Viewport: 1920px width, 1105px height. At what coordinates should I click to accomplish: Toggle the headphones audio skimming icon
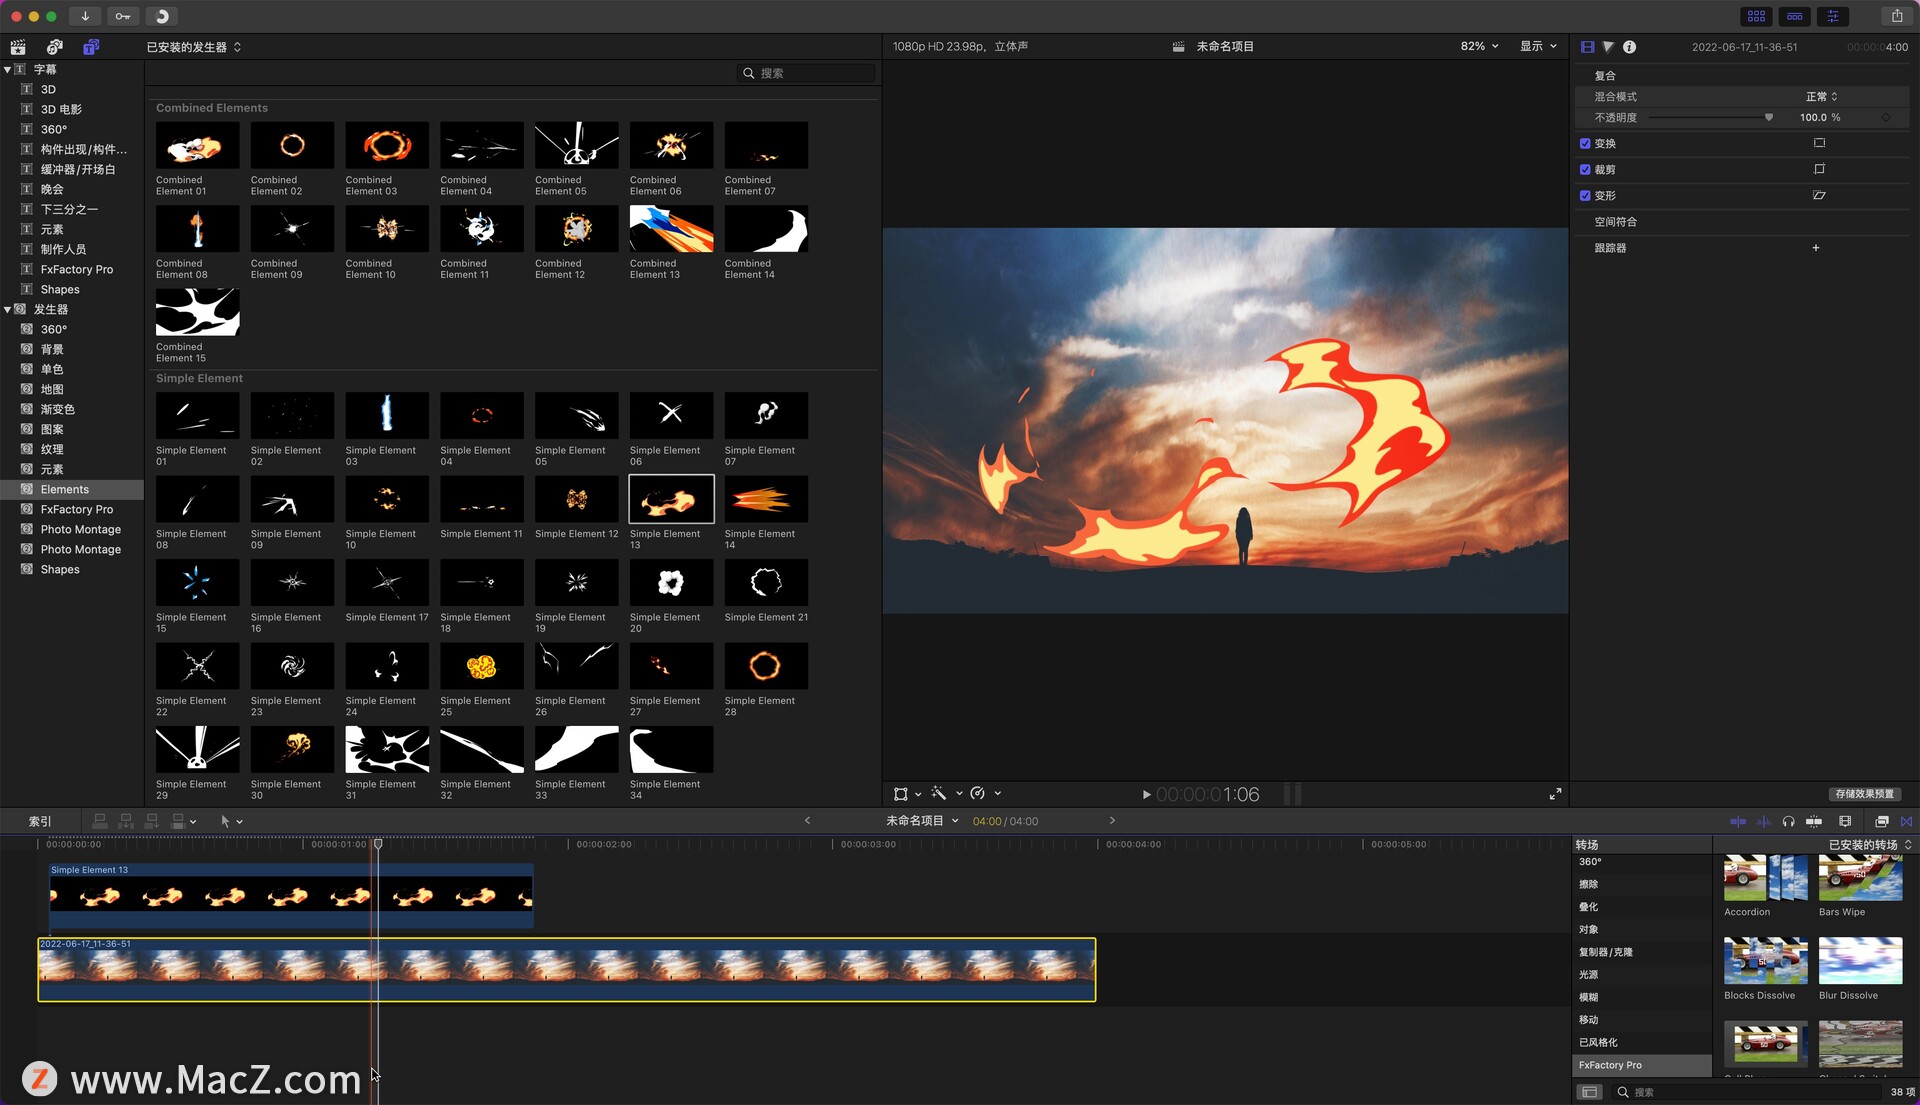(x=1788, y=821)
